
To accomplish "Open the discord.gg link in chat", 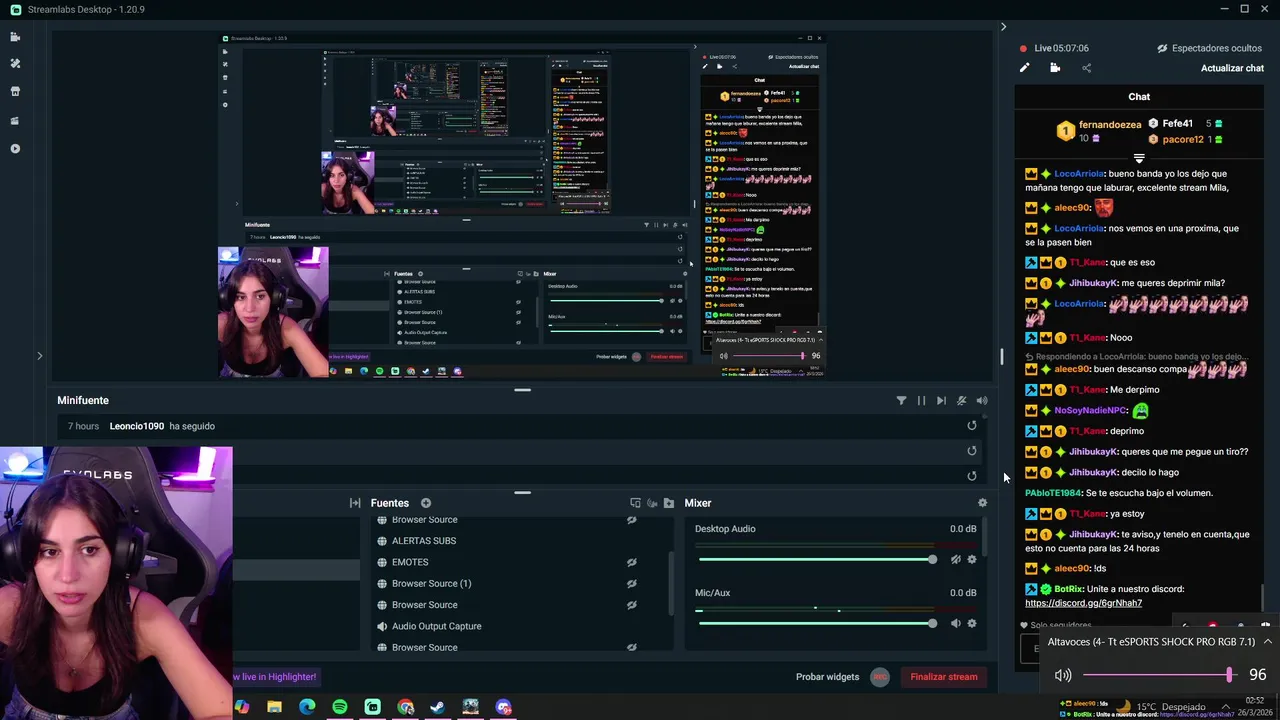I will [x=1083, y=603].
